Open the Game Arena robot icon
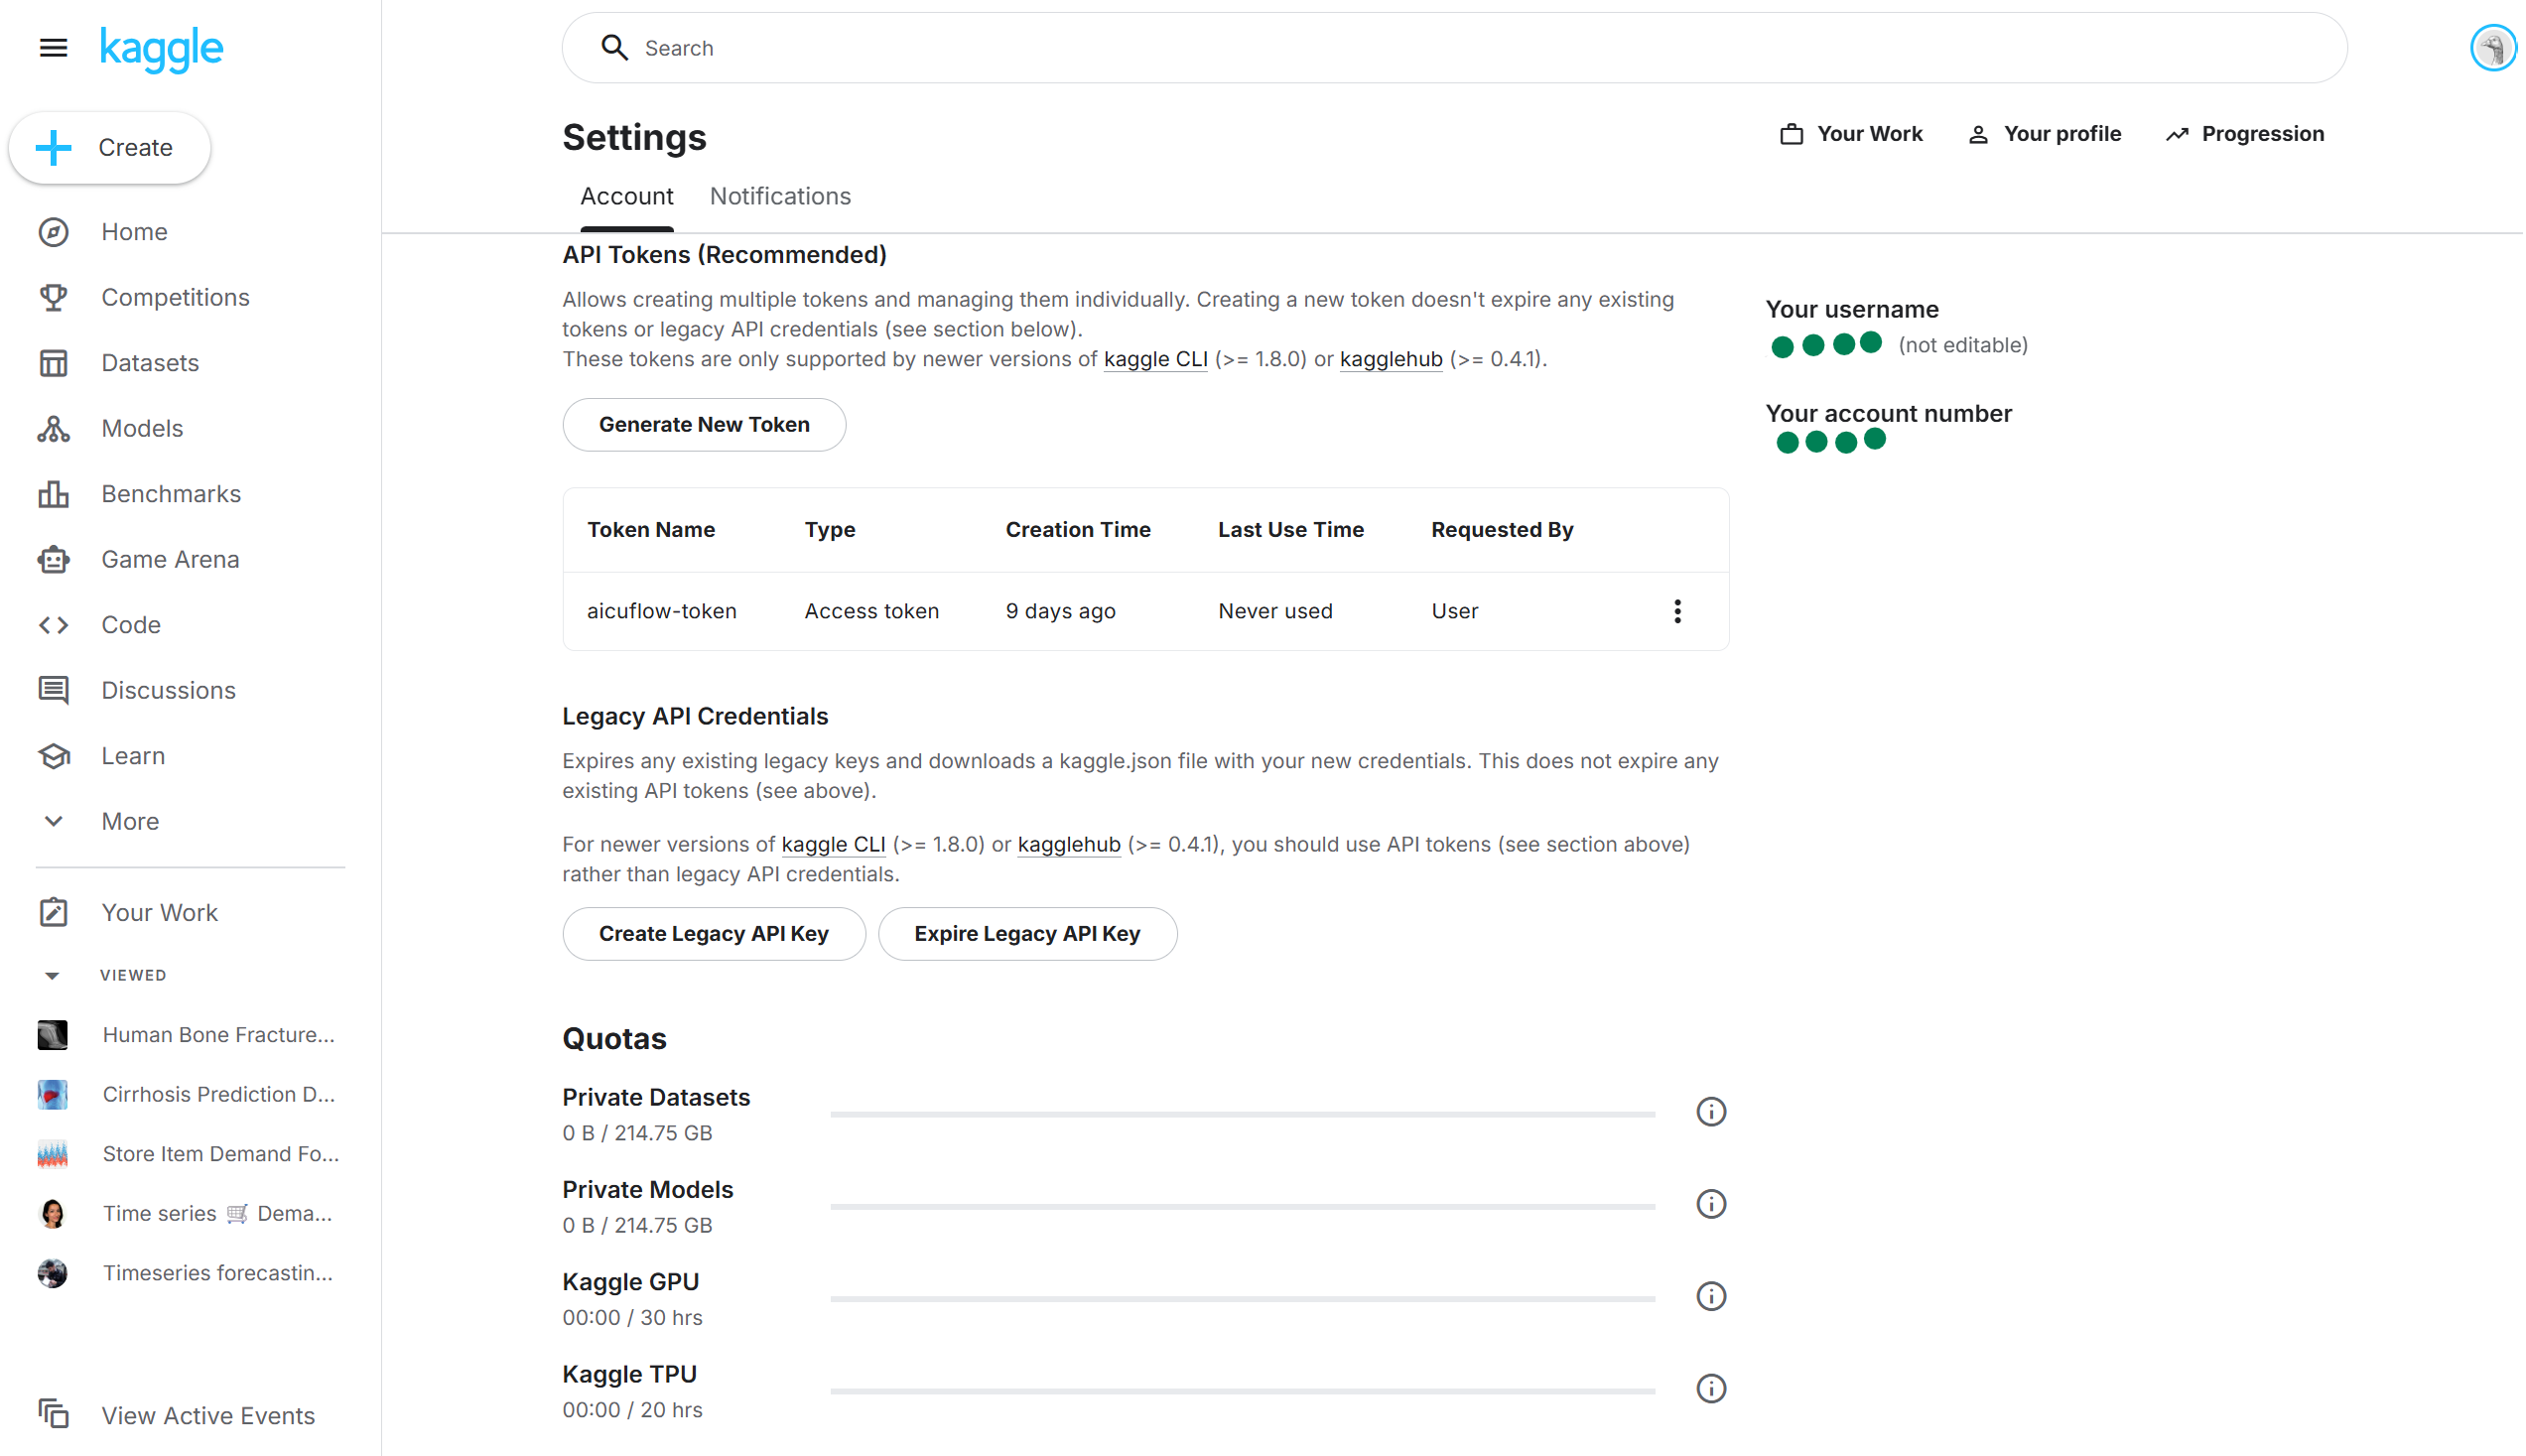This screenshot has width=2526, height=1456. click(x=53, y=560)
